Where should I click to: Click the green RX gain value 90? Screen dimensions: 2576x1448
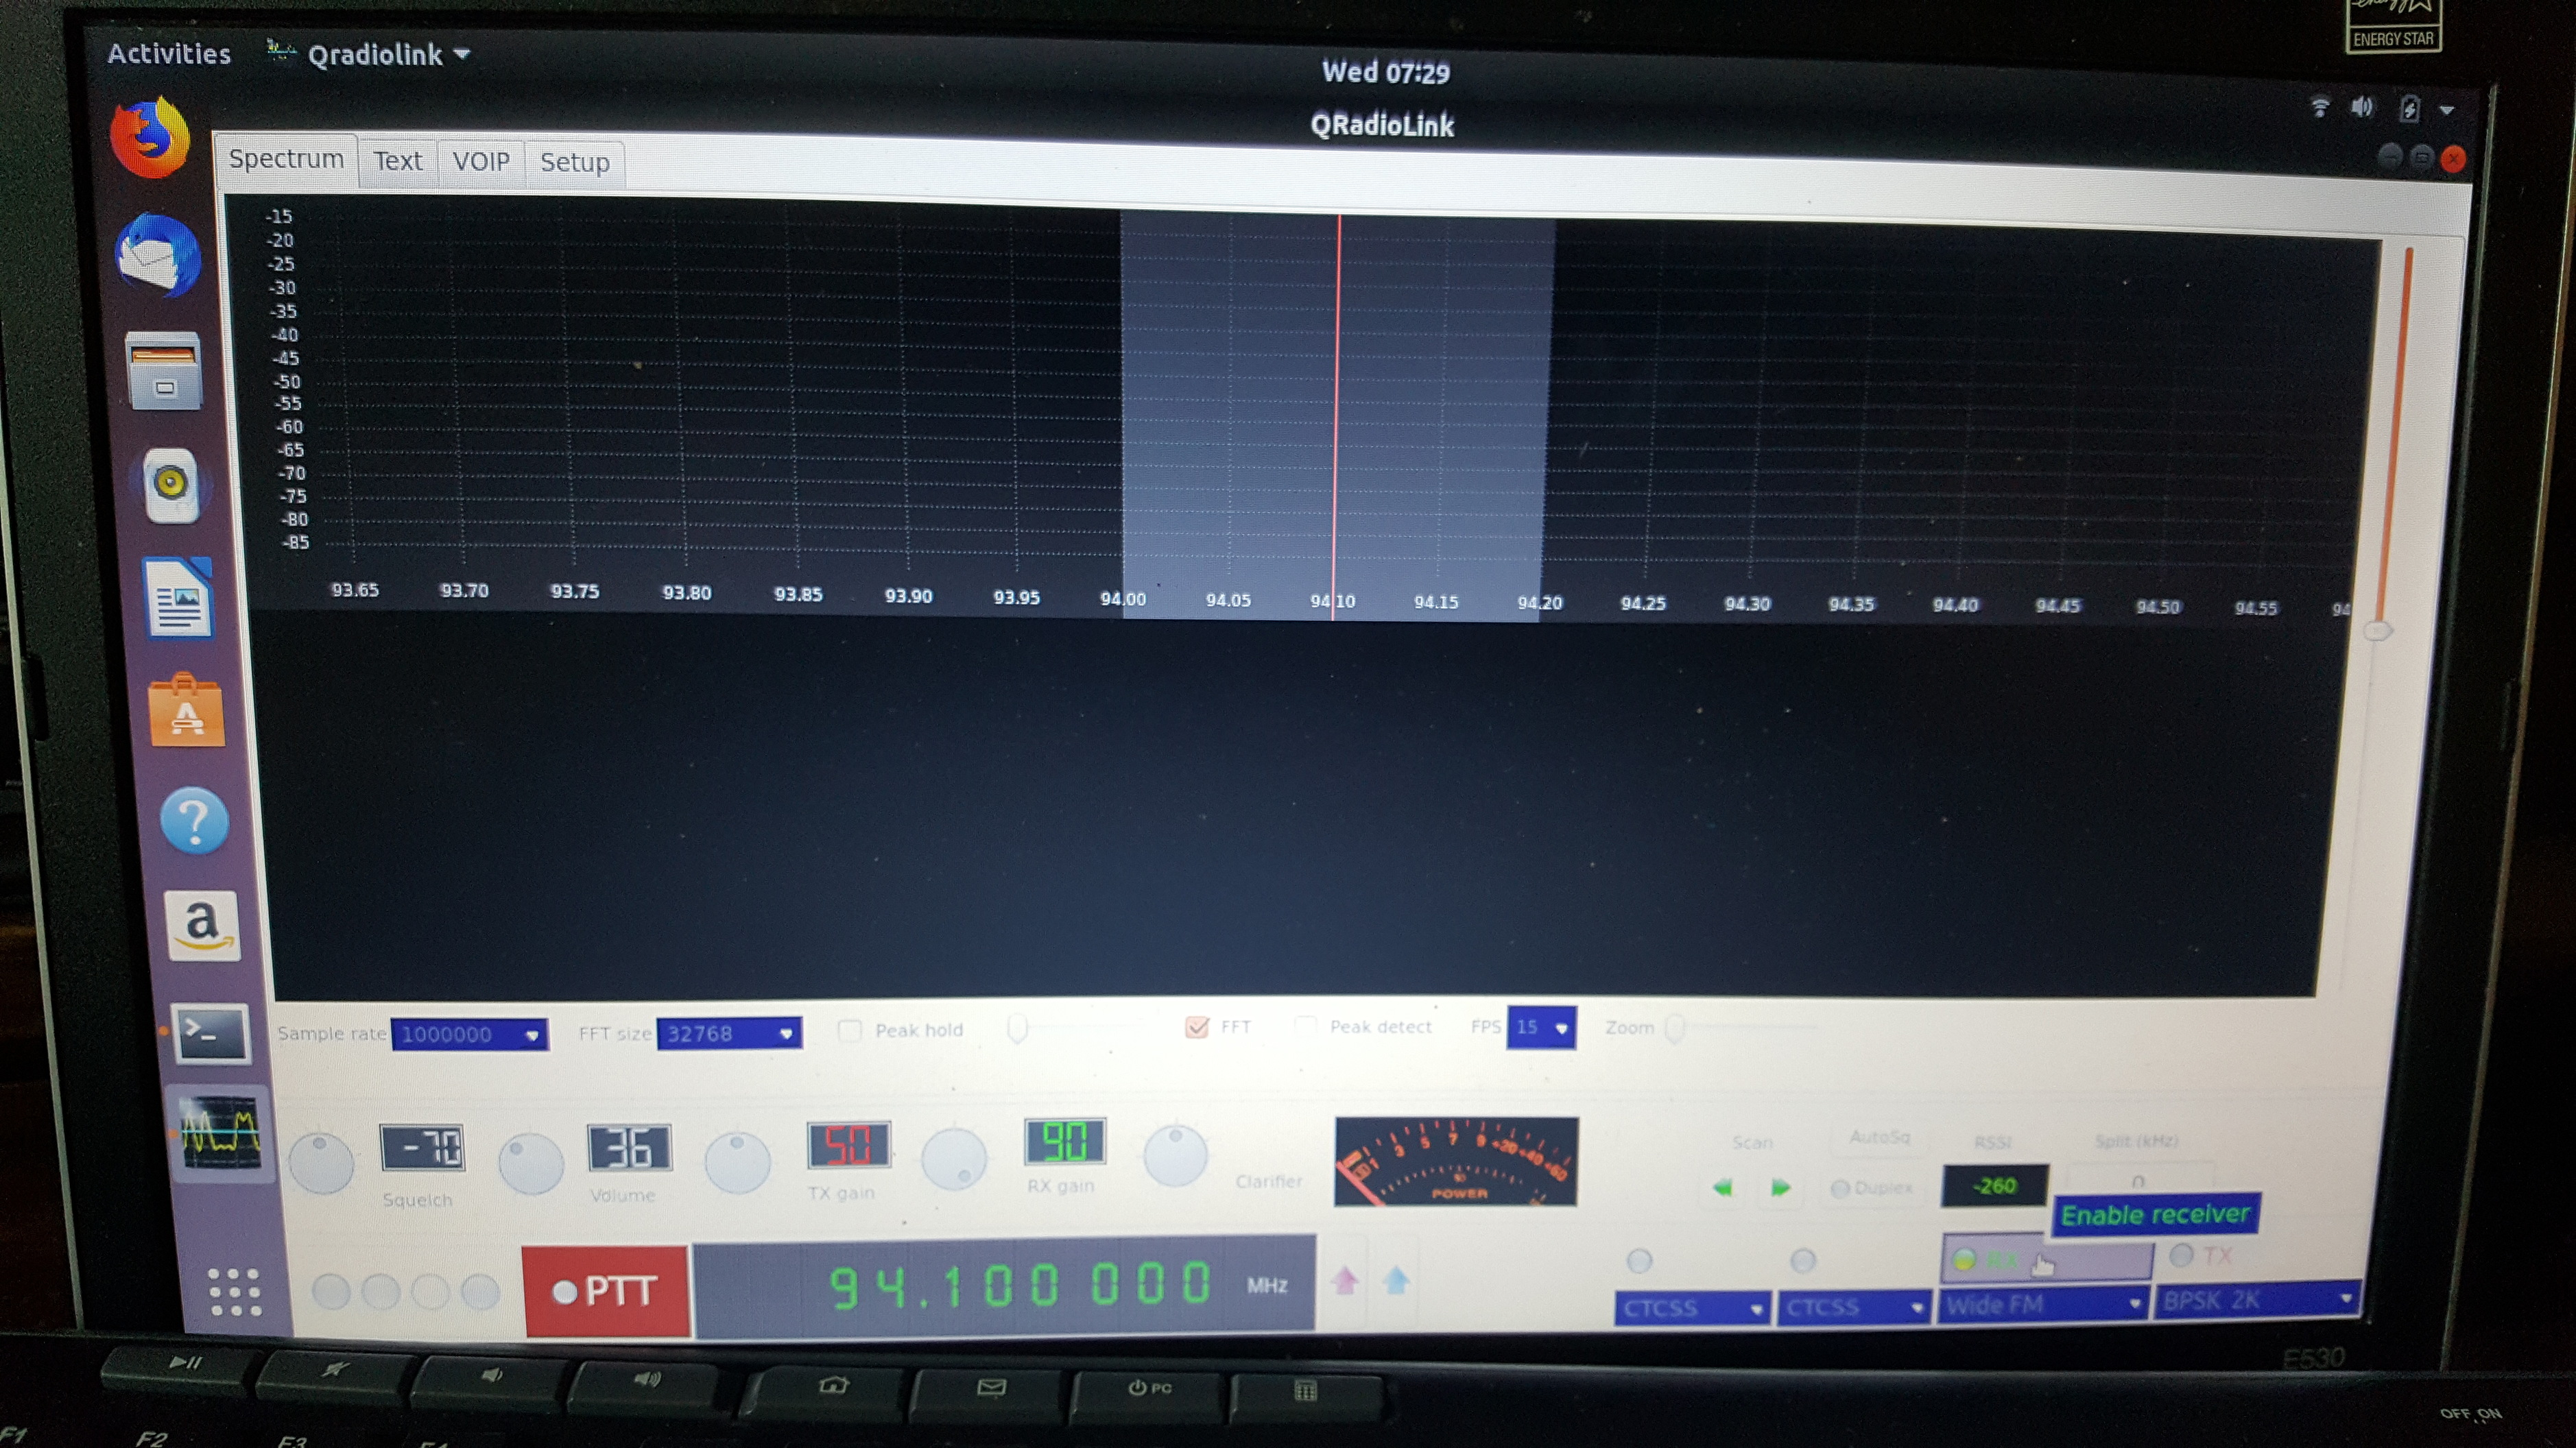click(x=1065, y=1141)
